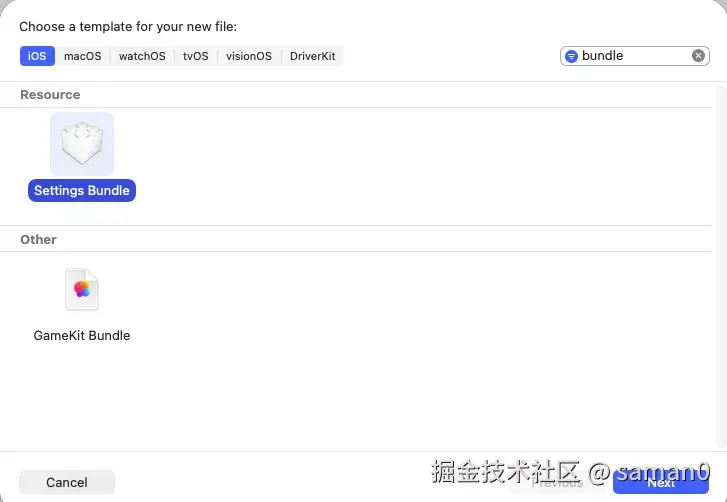Open the filter options icon in search field

click(x=571, y=56)
